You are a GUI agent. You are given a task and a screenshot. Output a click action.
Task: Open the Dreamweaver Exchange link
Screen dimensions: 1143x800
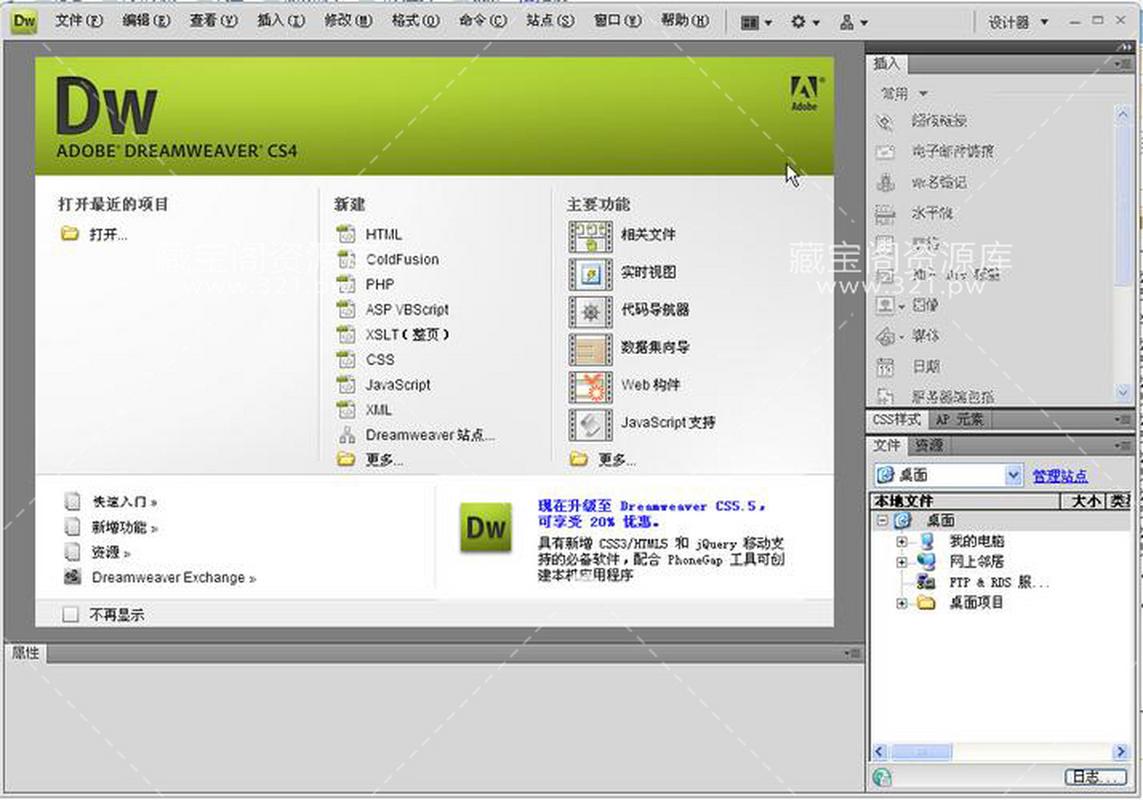[170, 576]
